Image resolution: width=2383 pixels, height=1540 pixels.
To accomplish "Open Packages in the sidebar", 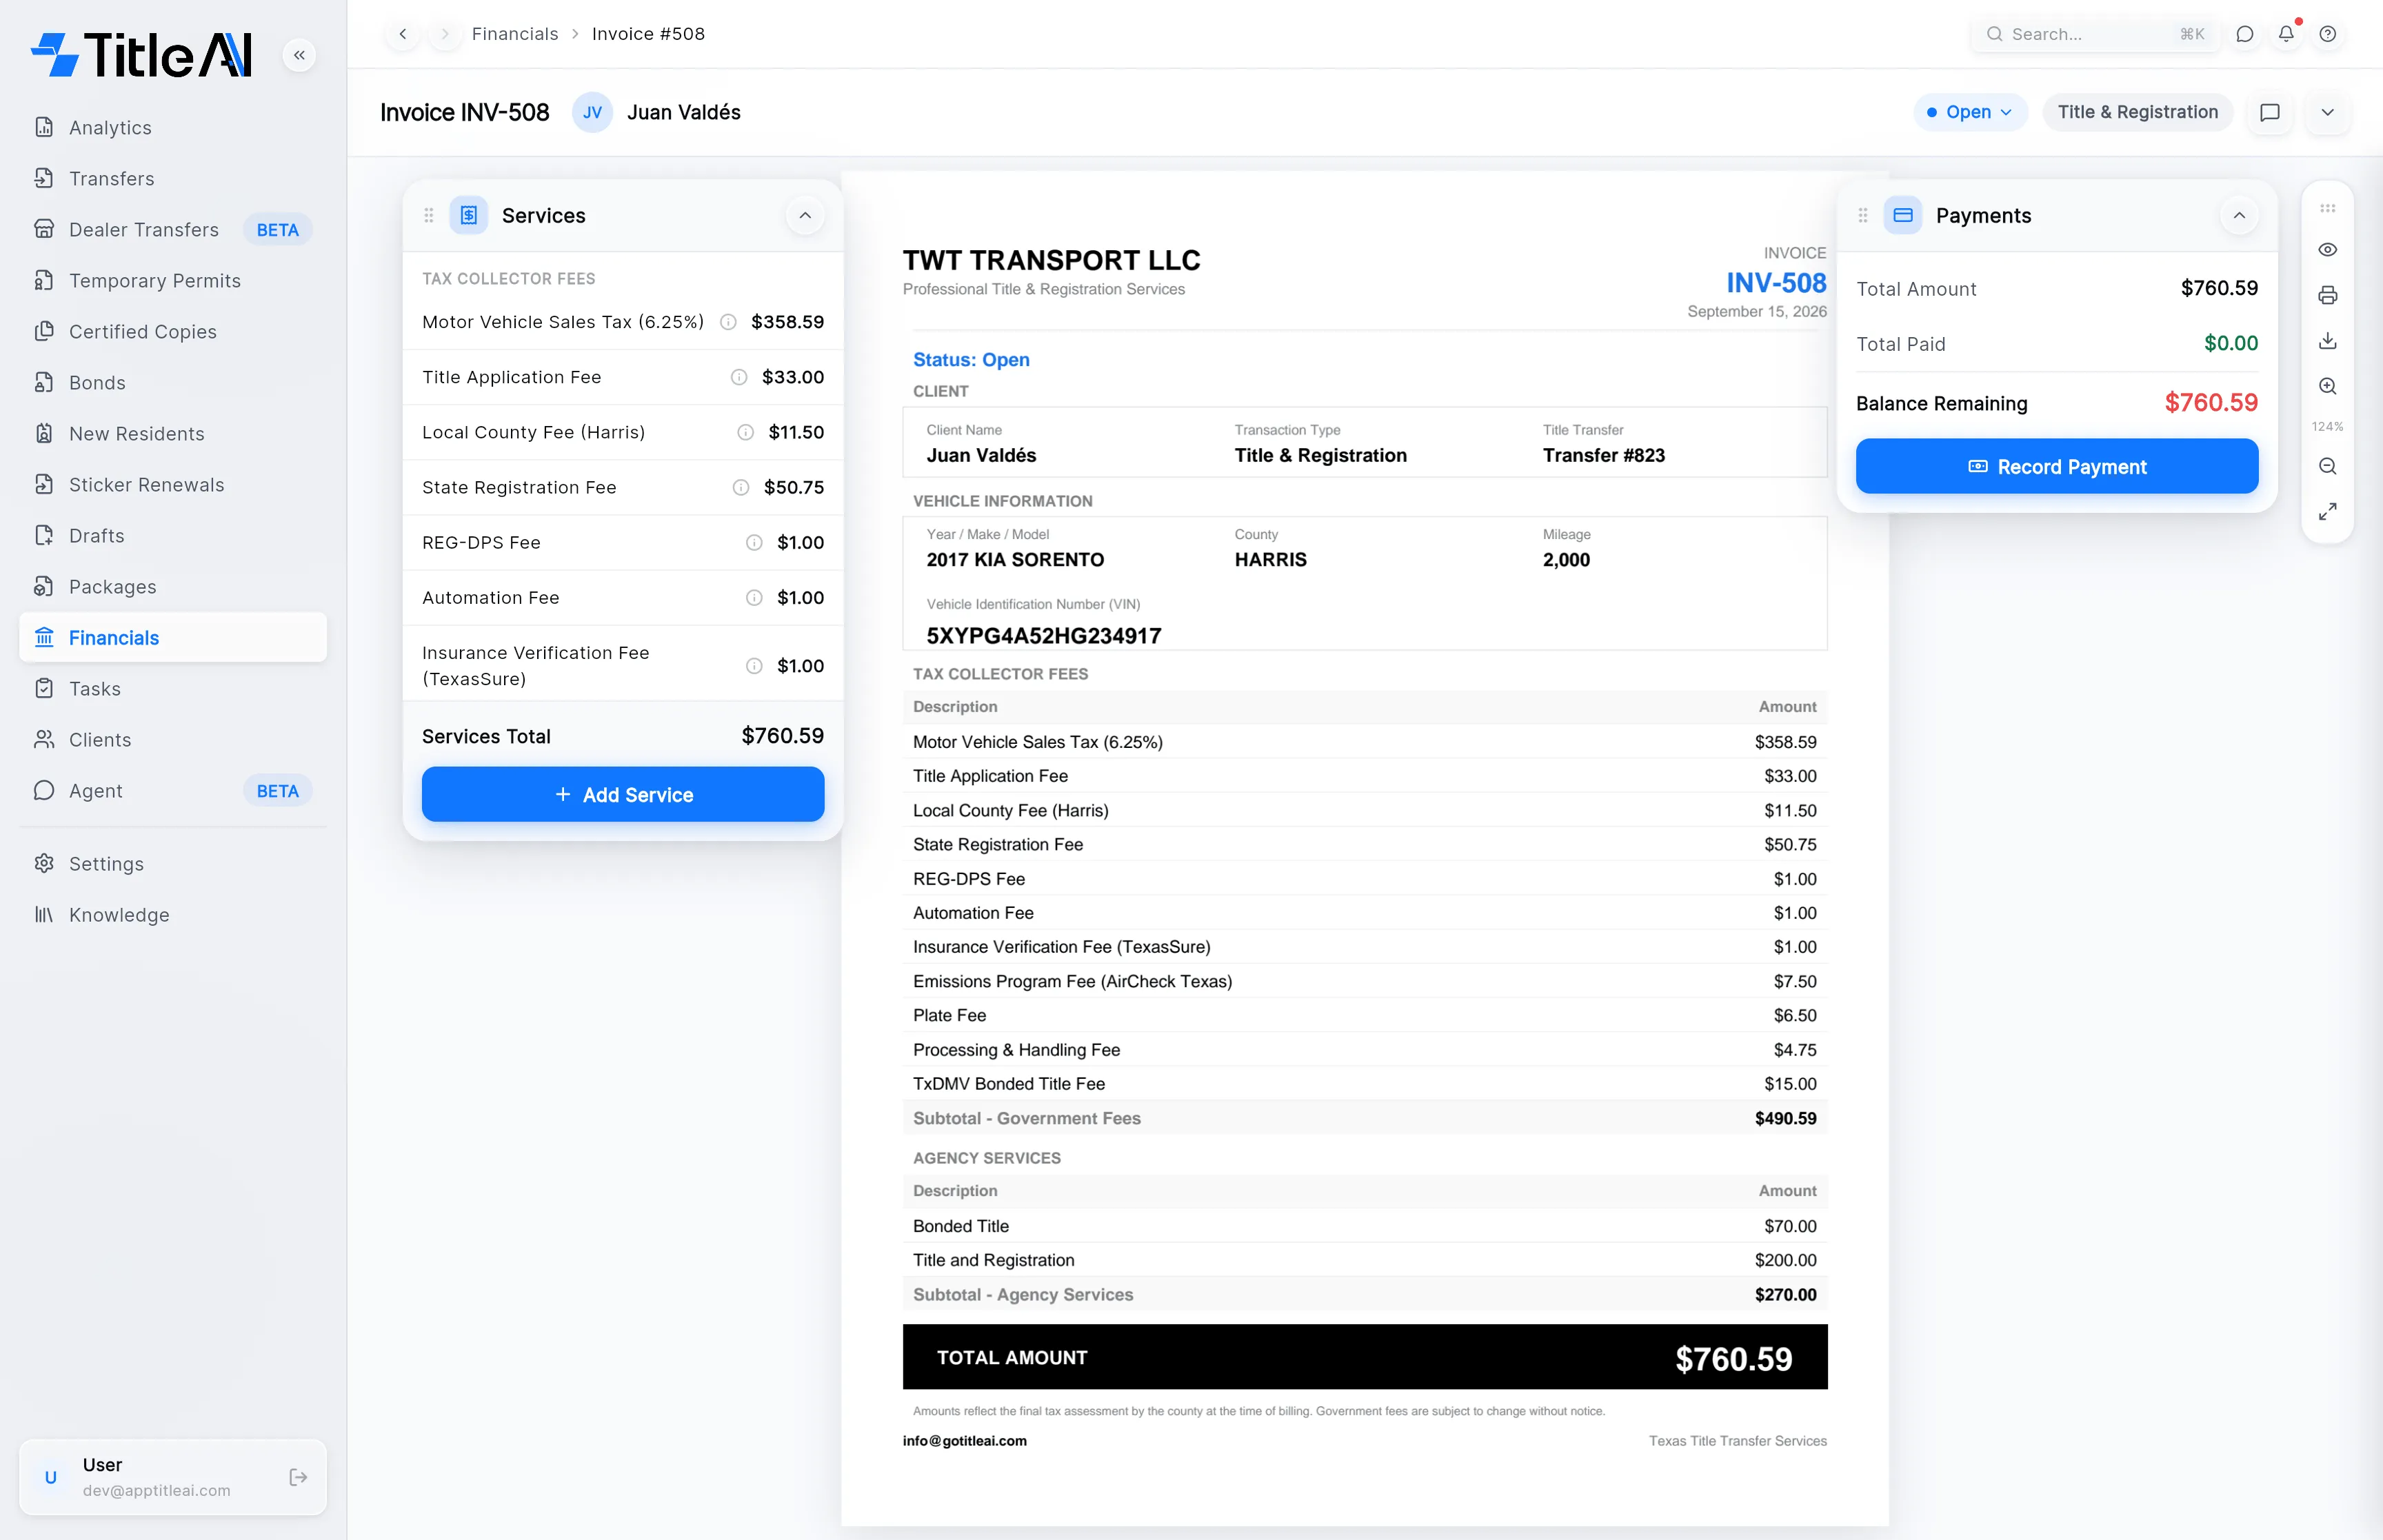I will point(173,586).
